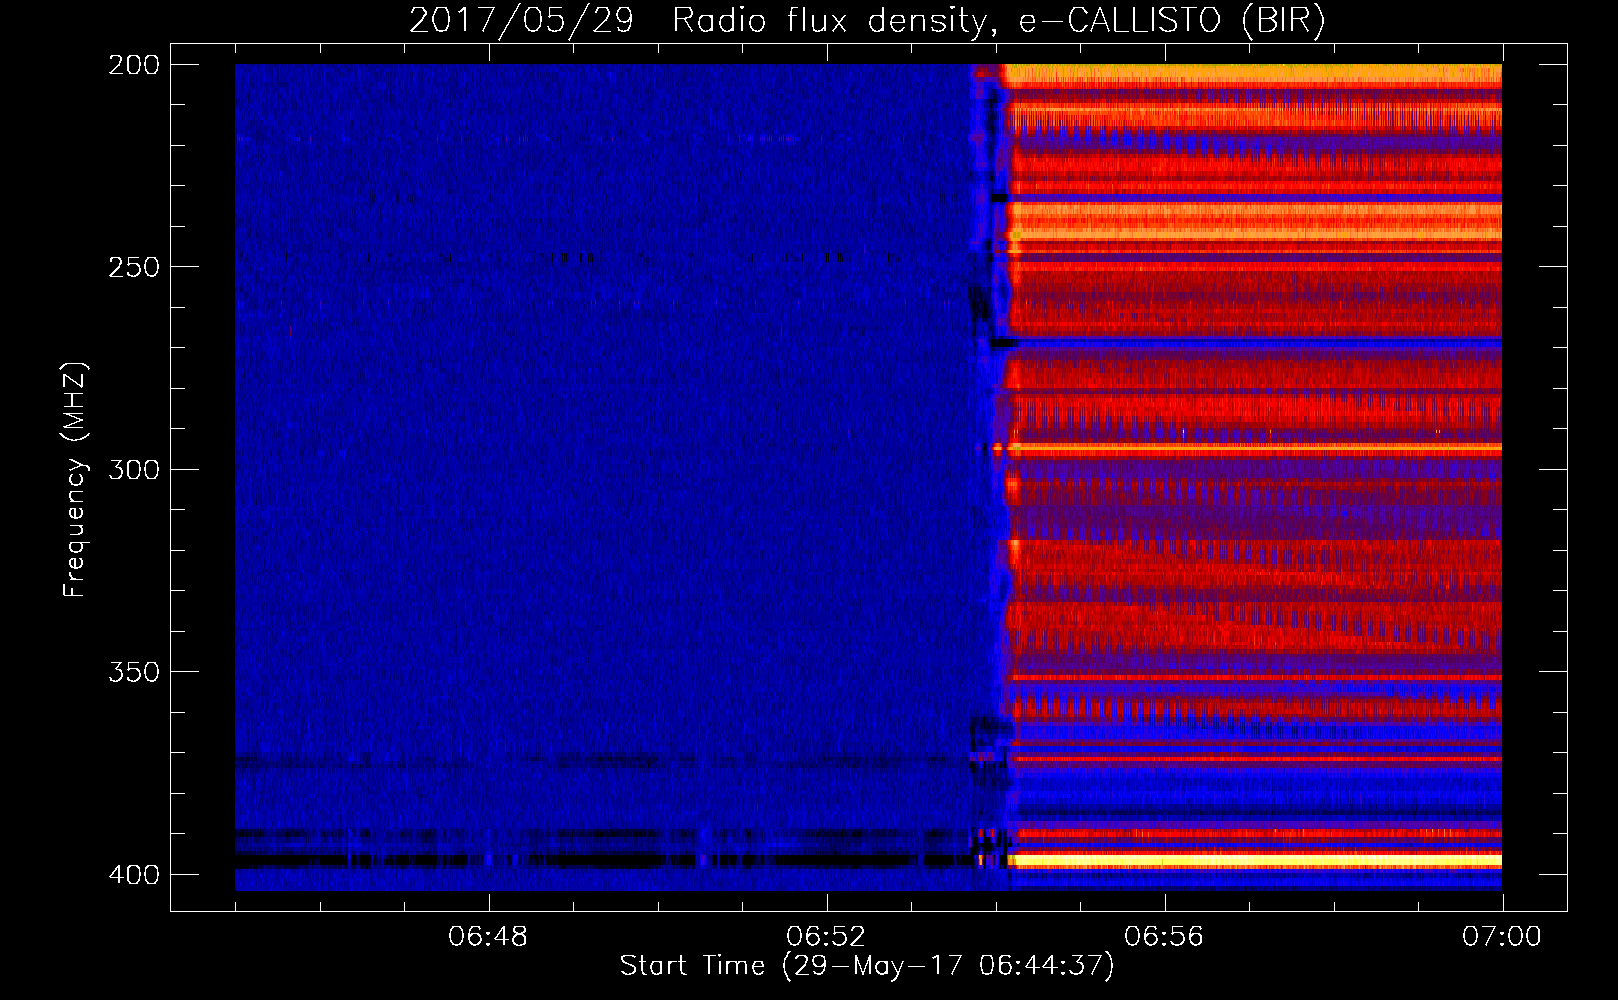Click the 07:00 time tick label
Image resolution: width=1618 pixels, height=1000 pixels.
point(1502,937)
